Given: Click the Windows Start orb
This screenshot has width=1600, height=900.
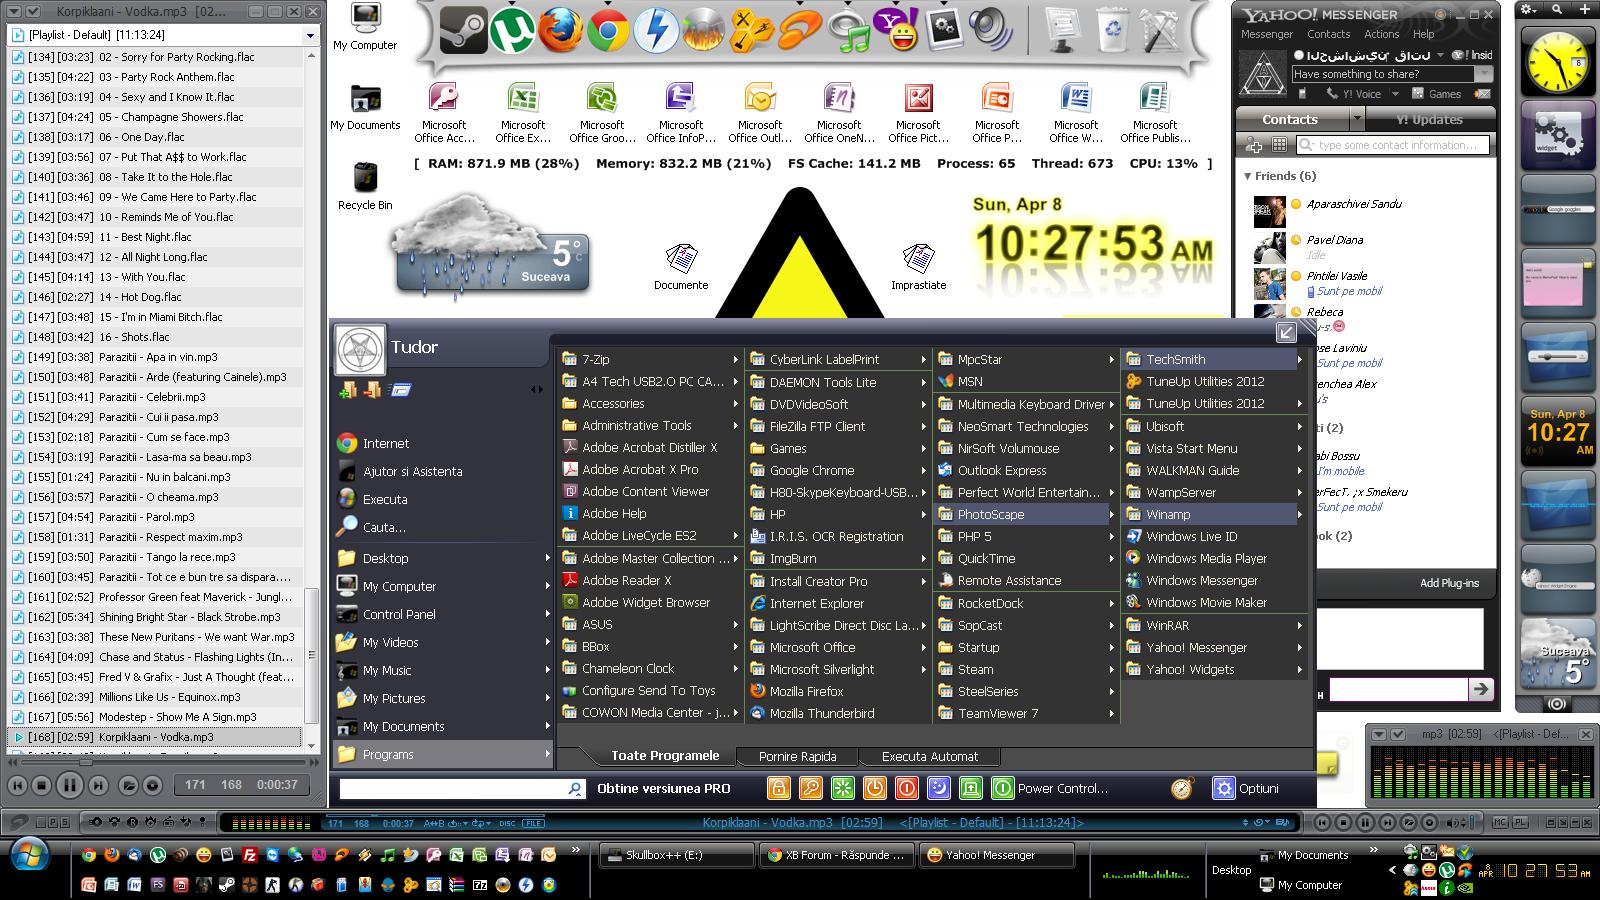Looking at the screenshot, I should 31,855.
